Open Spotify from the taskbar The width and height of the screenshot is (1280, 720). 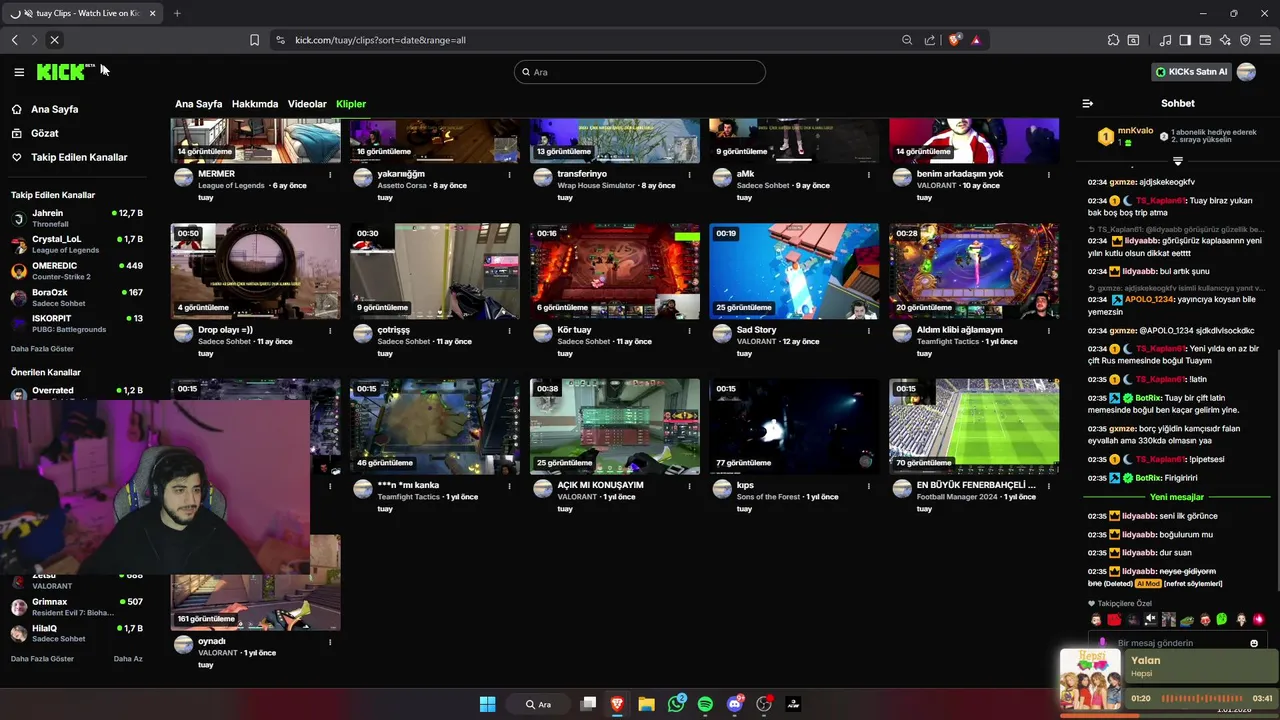click(705, 704)
